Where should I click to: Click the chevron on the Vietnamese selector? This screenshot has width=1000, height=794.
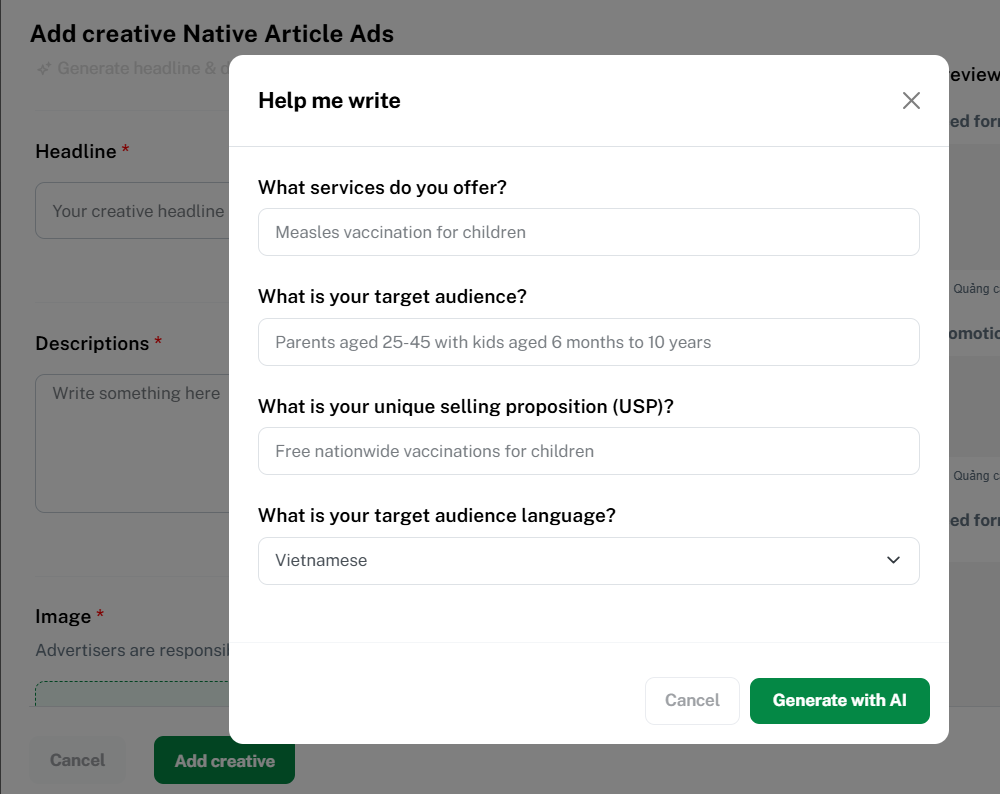pos(893,561)
